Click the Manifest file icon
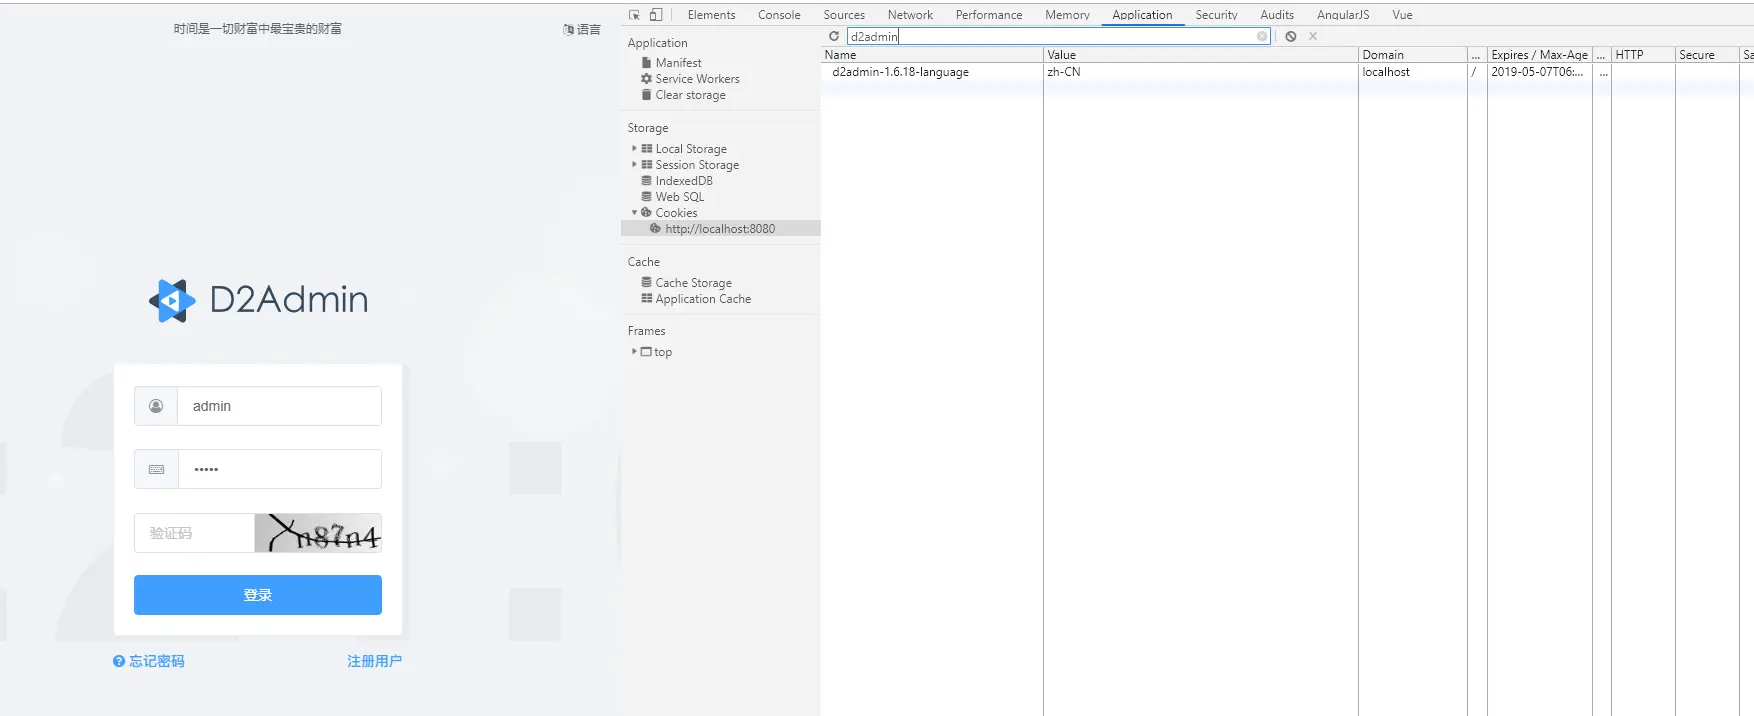Viewport: 1754px width, 716px height. [646, 62]
